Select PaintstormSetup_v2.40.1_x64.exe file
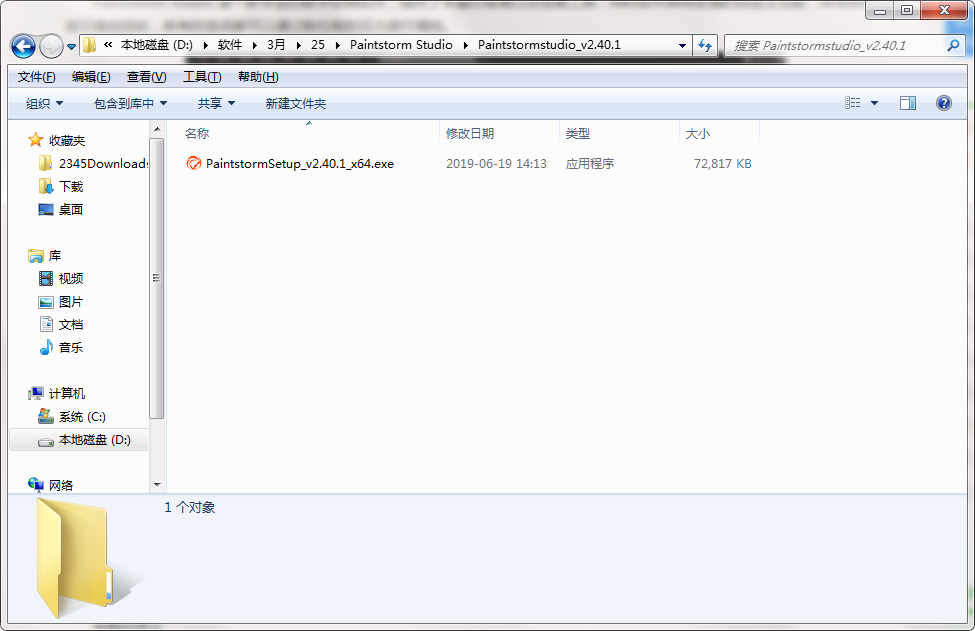Screen dimensions: 975x631 click(x=300, y=164)
